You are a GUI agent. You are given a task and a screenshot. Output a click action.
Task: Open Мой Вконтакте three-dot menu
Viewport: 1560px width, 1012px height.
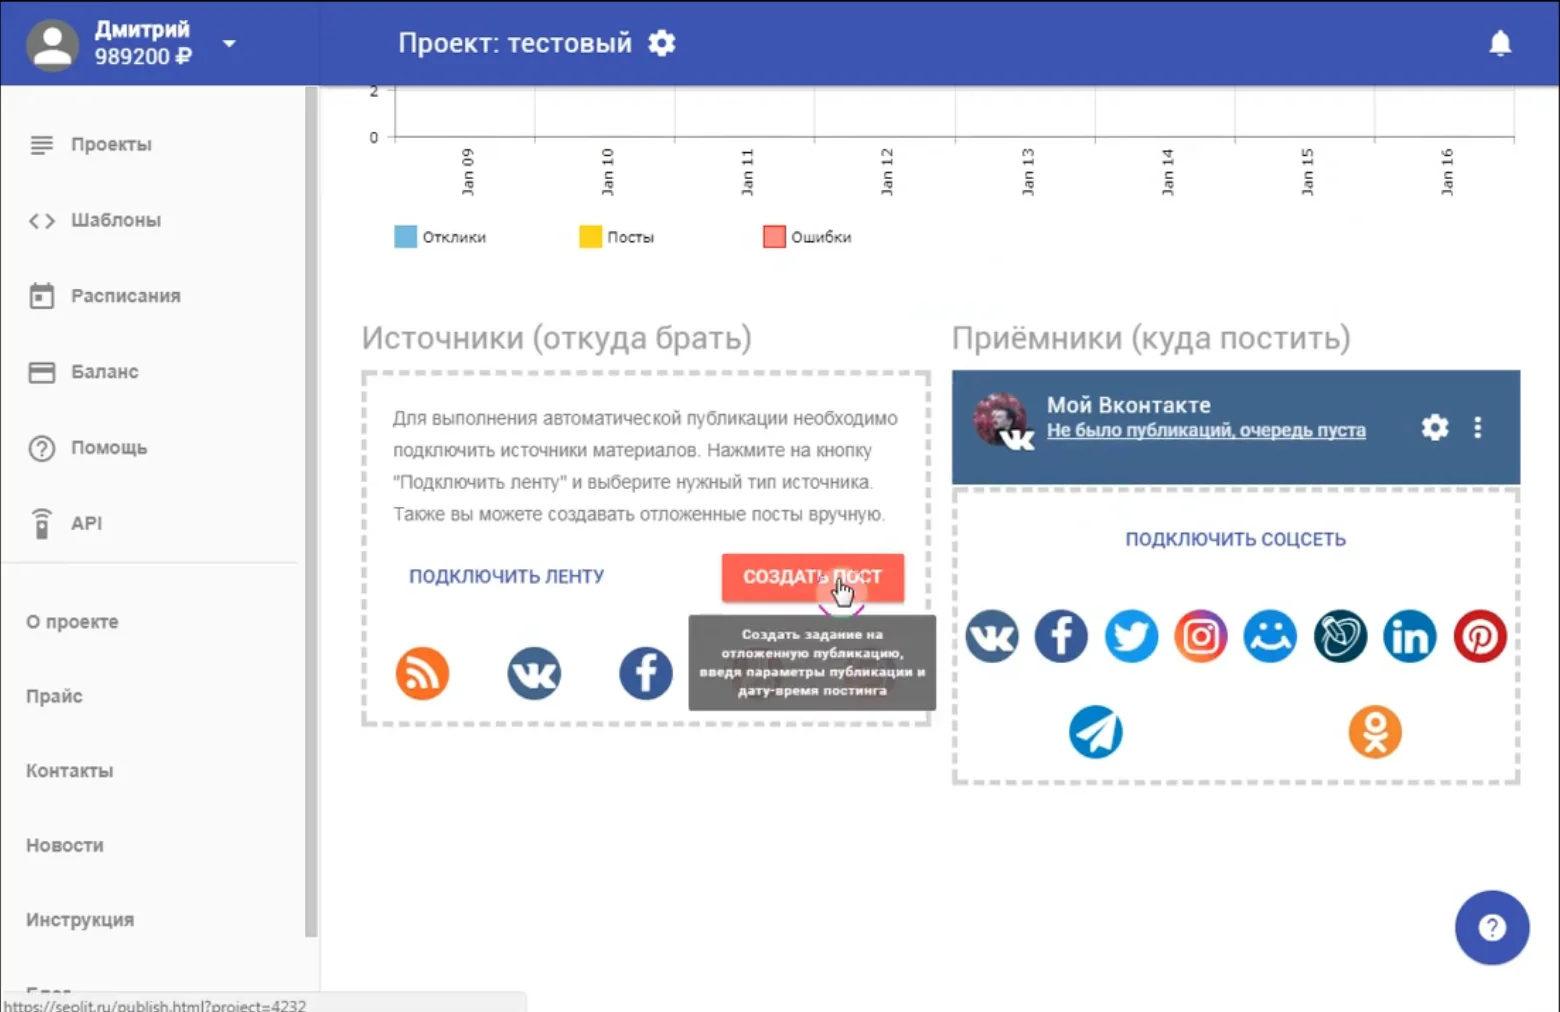tap(1478, 428)
